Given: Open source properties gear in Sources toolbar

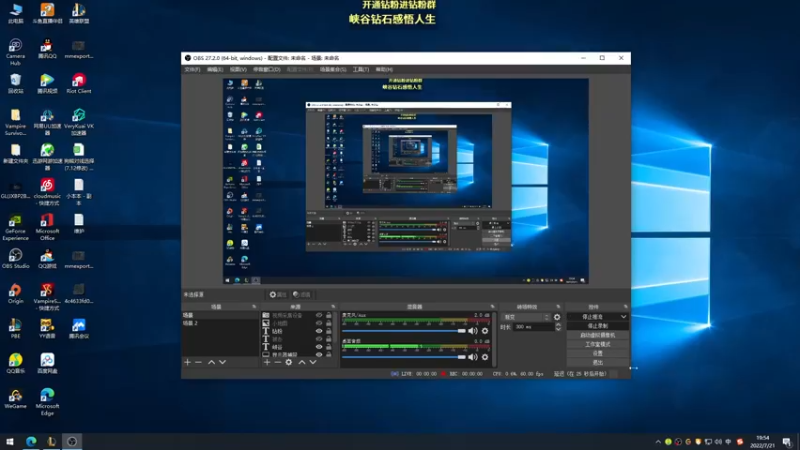Looking at the screenshot, I should pyautogui.click(x=289, y=362).
